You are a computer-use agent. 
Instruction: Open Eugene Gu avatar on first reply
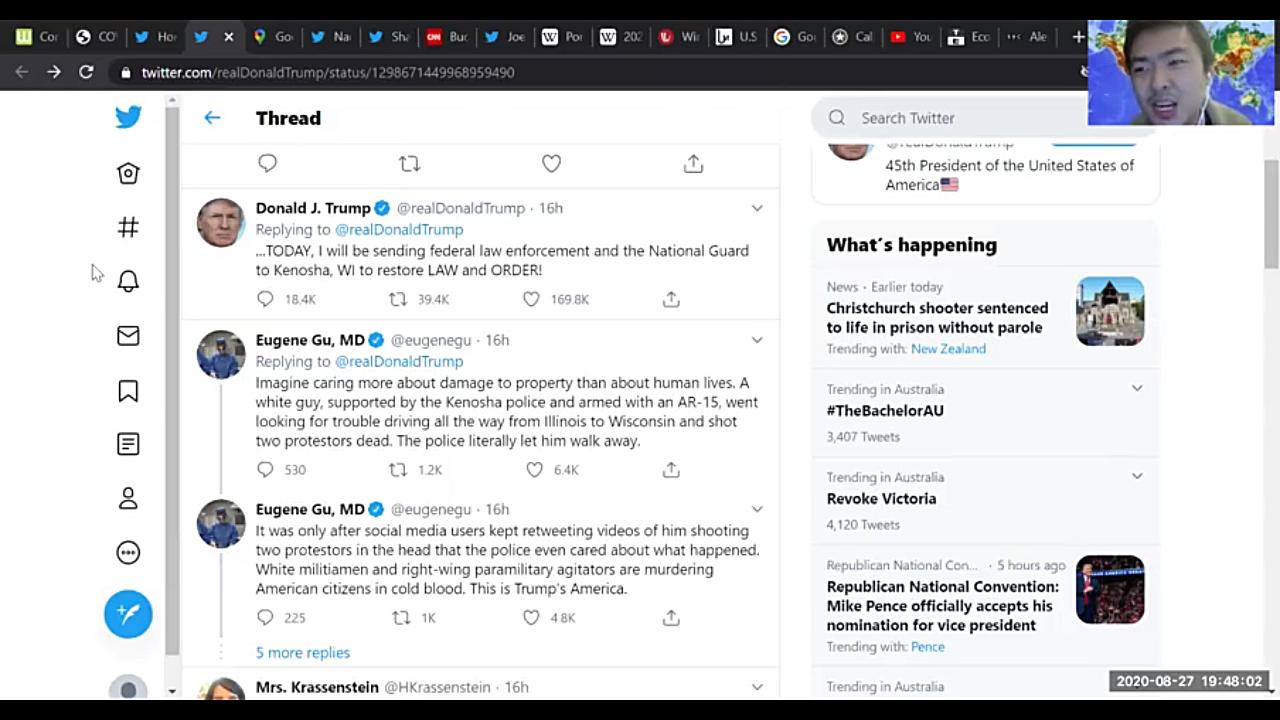click(x=221, y=355)
